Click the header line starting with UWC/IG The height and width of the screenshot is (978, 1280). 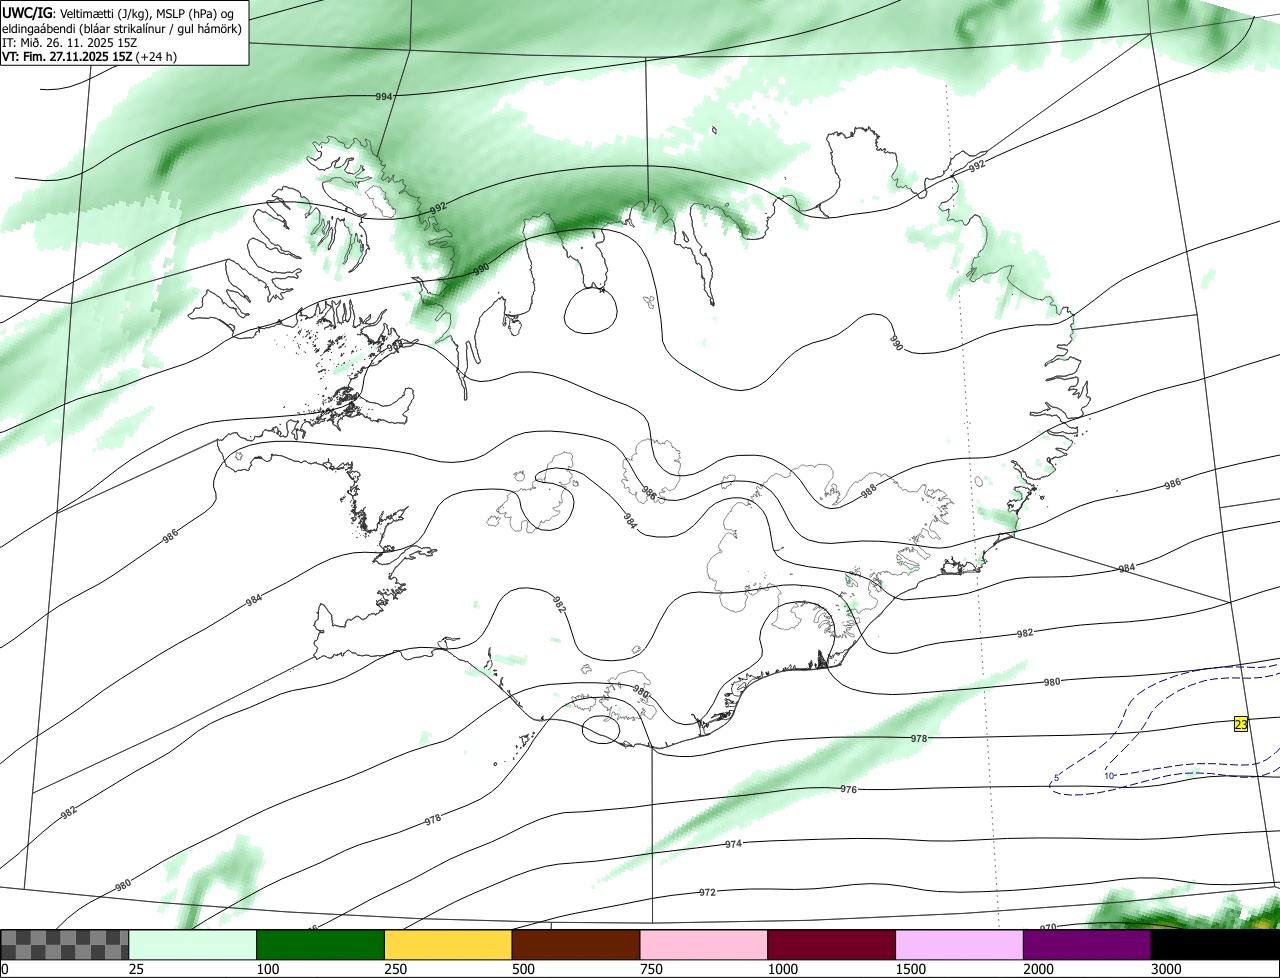(x=118, y=12)
